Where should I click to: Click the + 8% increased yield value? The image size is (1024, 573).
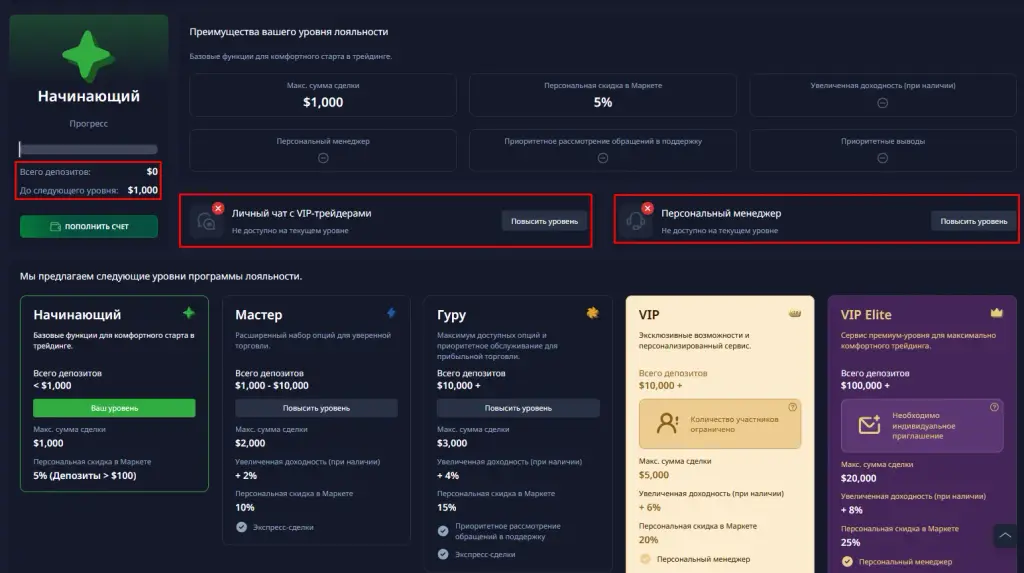pyautogui.click(x=852, y=510)
